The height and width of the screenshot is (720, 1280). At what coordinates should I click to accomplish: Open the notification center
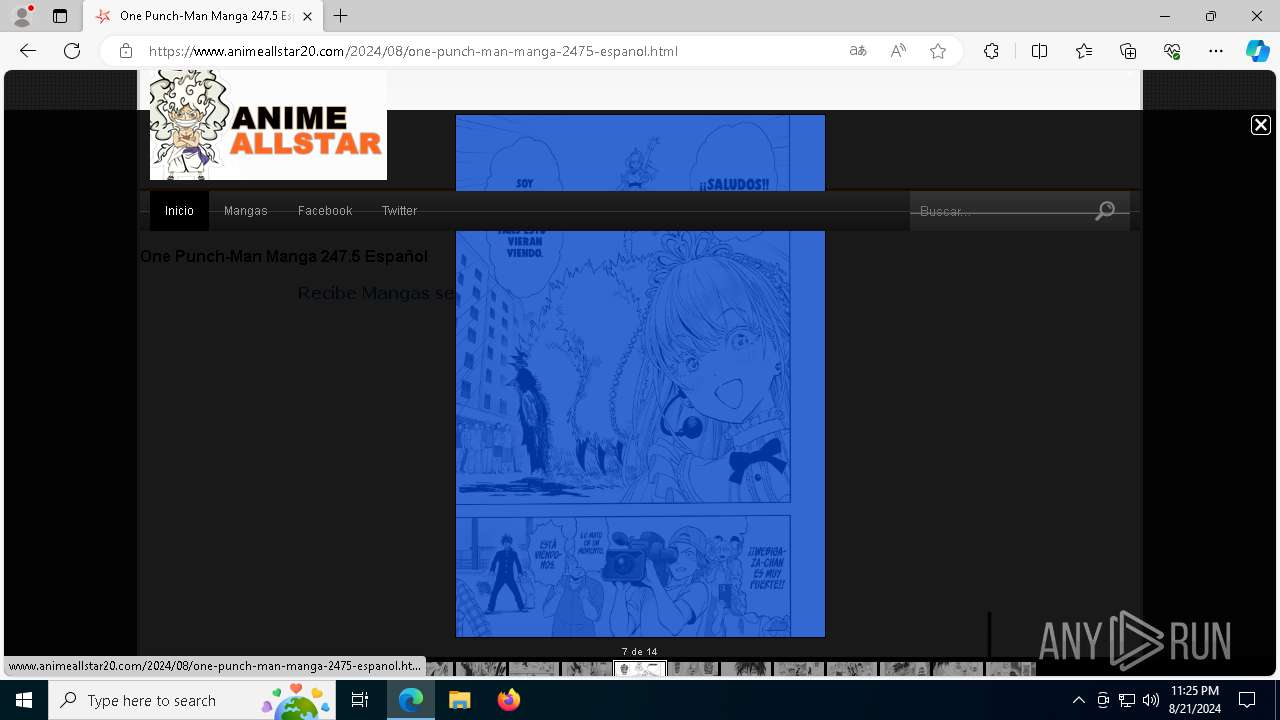(x=1247, y=700)
